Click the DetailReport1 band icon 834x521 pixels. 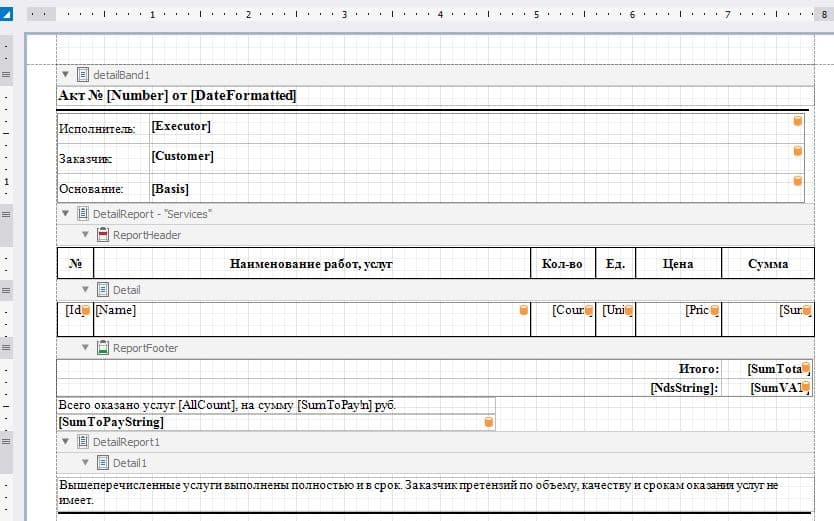coord(83,441)
